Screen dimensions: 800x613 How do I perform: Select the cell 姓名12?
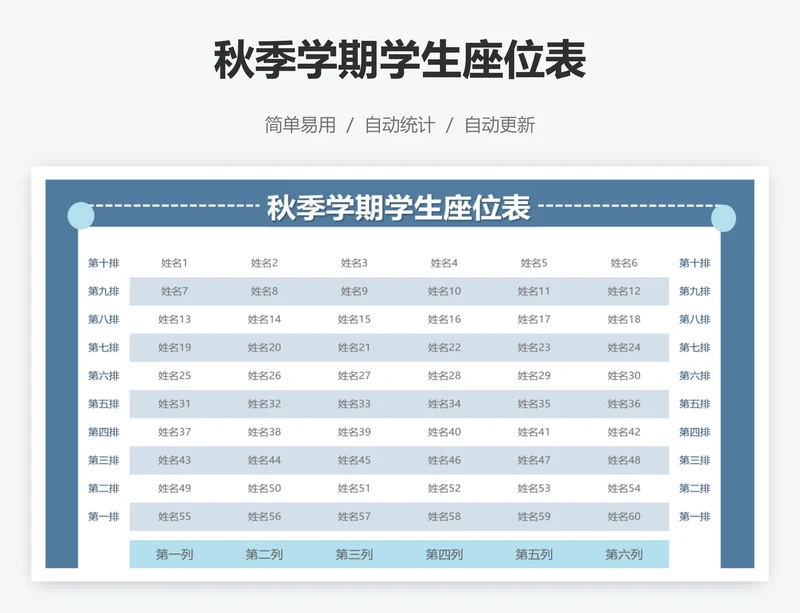pos(624,291)
